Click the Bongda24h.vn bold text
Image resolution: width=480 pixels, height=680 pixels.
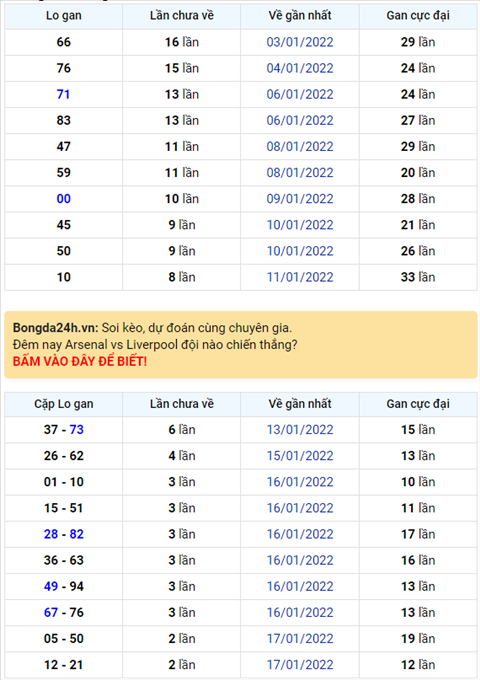56,327
